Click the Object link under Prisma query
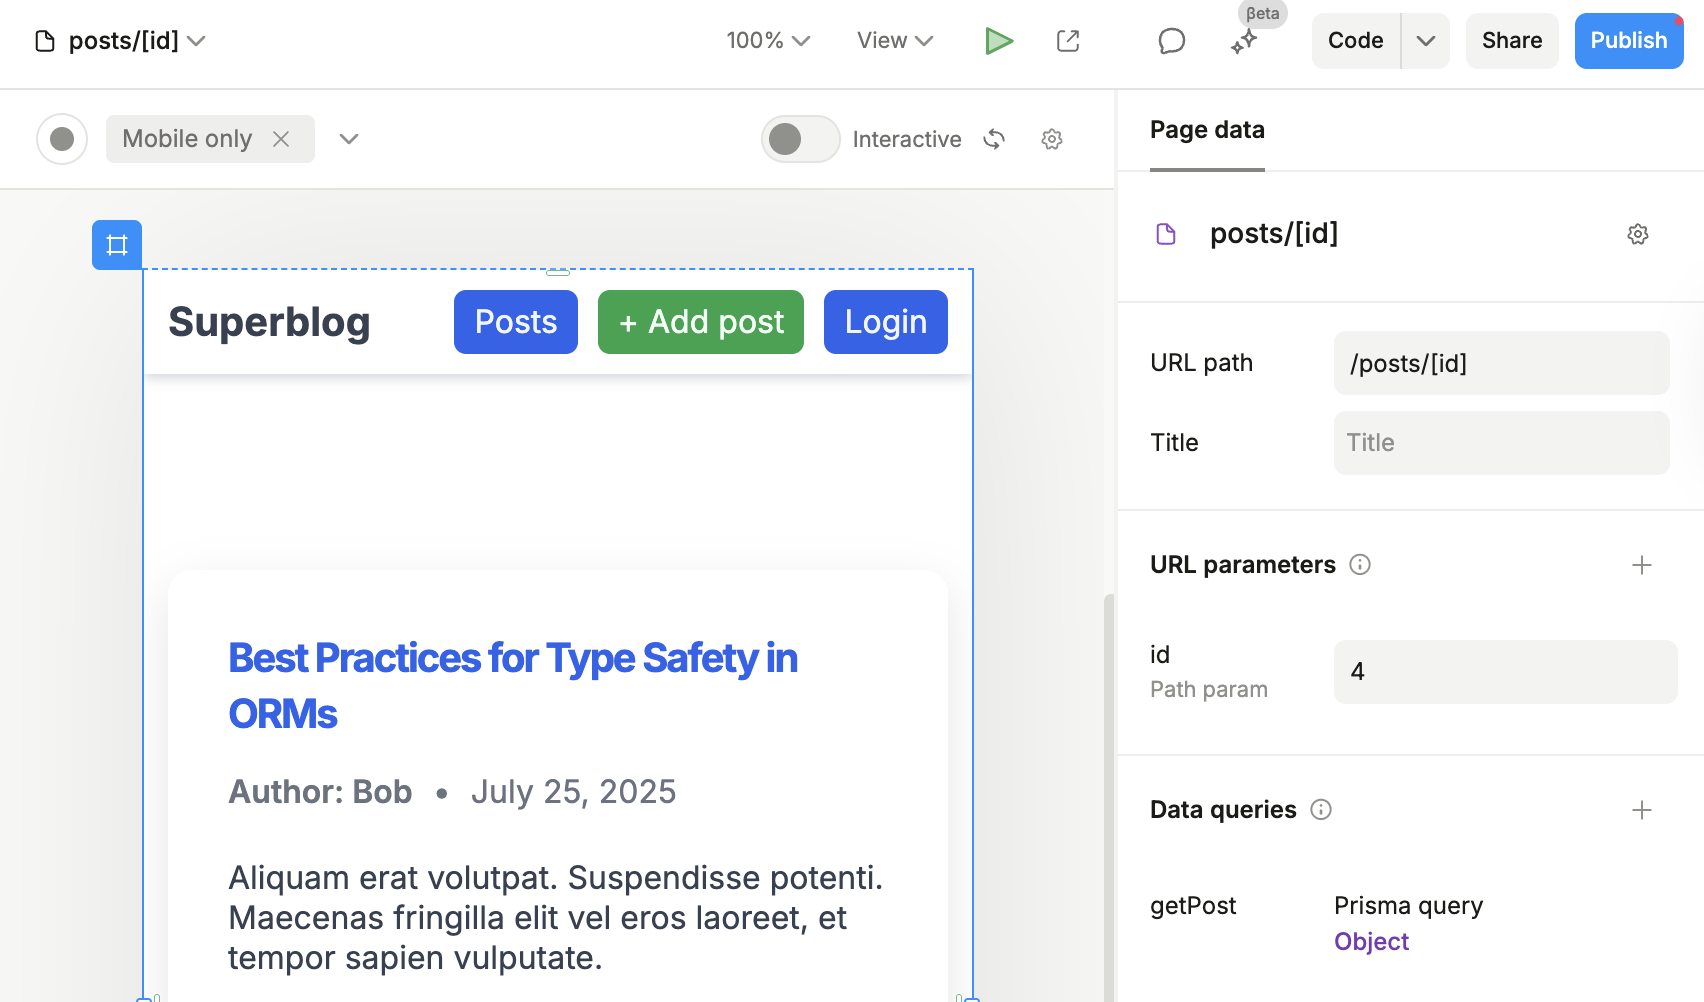This screenshot has height=1002, width=1704. [1371, 942]
